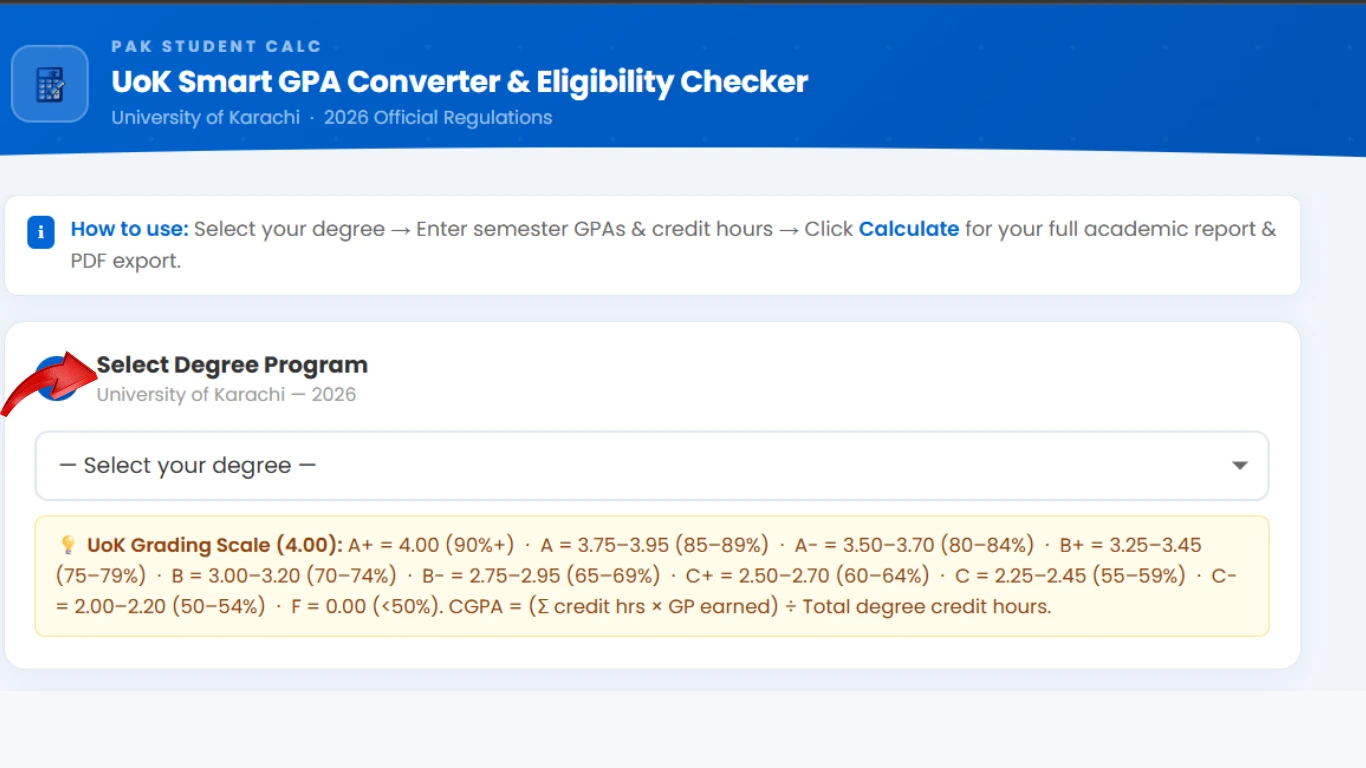Click the blue info icon beside How to use
This screenshot has width=1366, height=768.
pos(41,234)
